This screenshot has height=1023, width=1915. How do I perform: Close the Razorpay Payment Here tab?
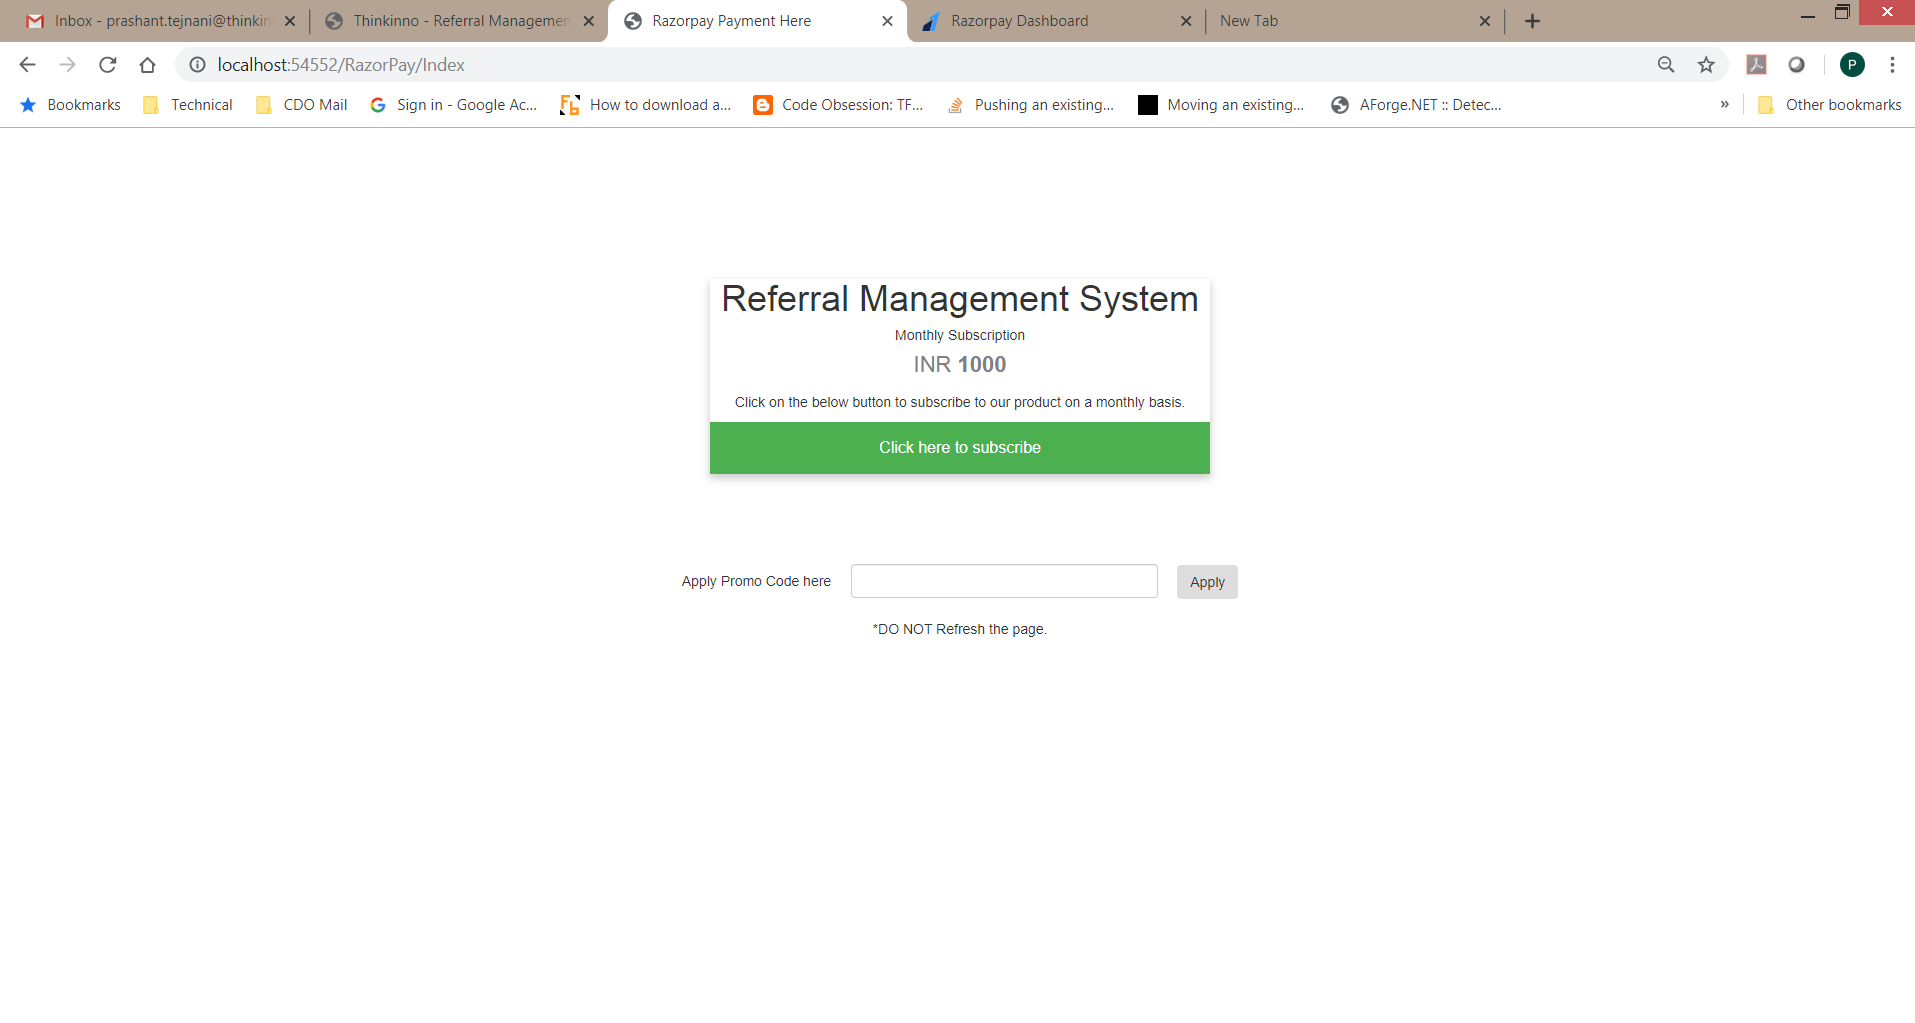click(x=887, y=21)
